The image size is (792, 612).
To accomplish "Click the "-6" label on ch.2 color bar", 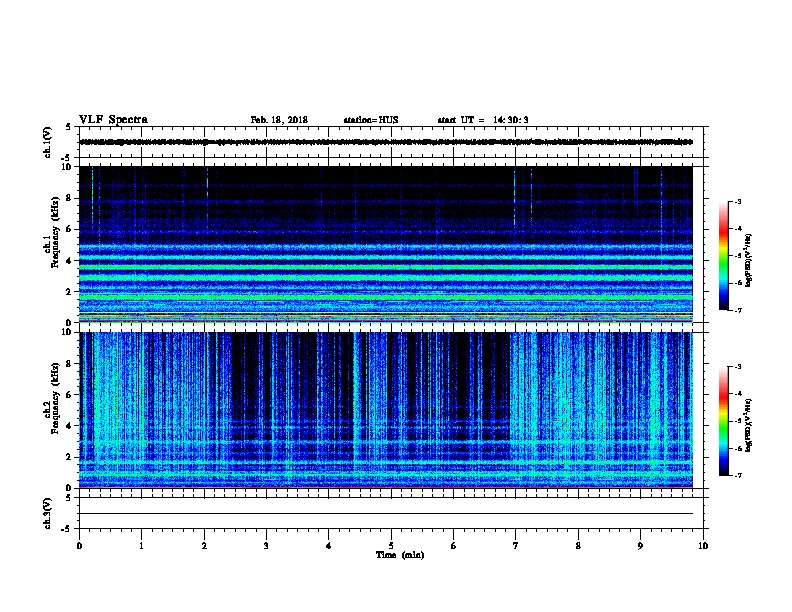I will click(x=737, y=448).
